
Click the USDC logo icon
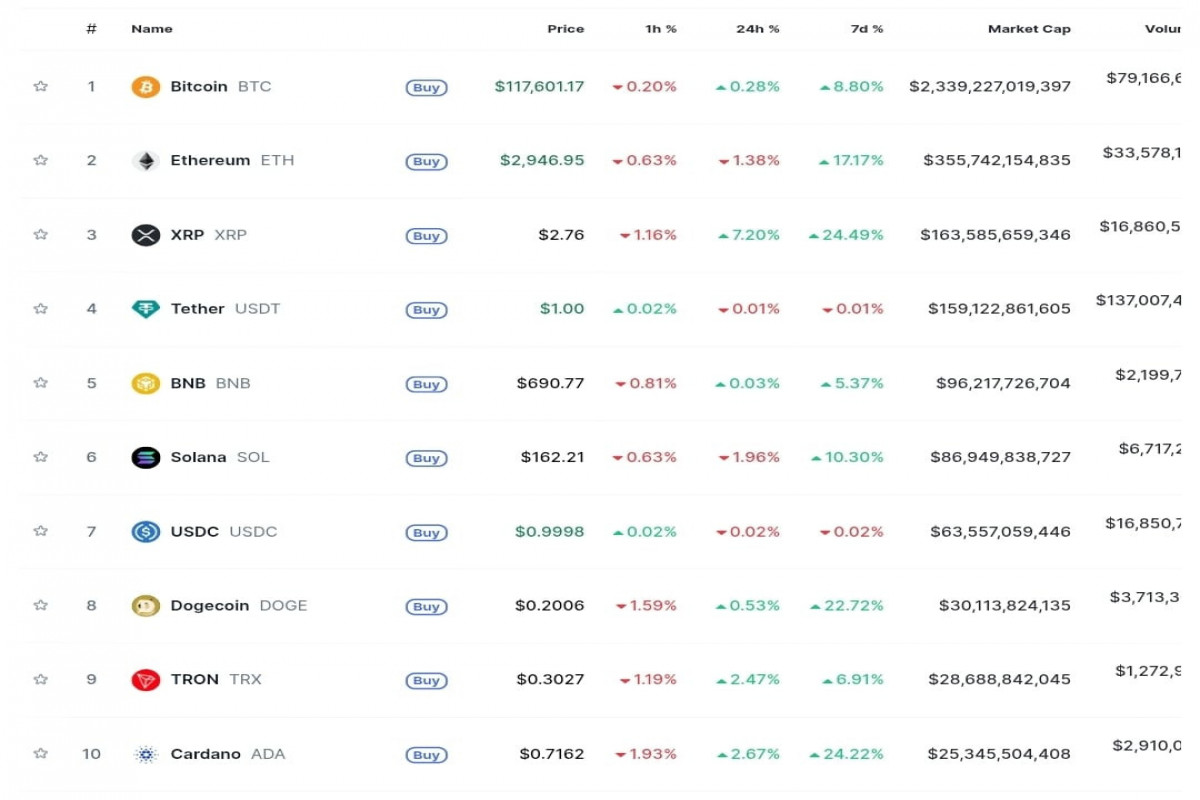pos(145,531)
